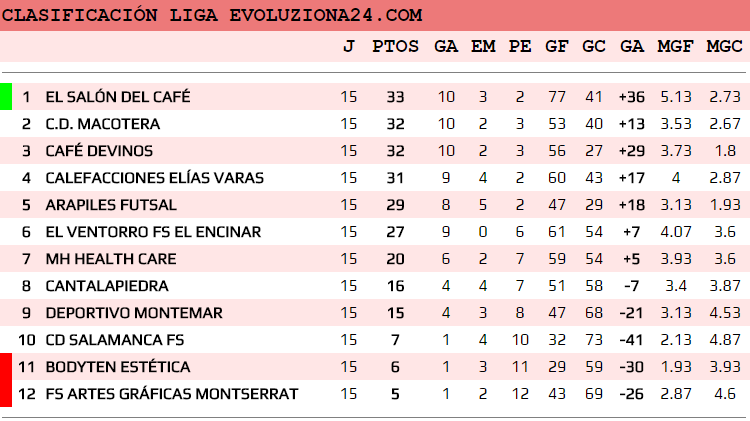Click the EL SALÓN DEL CAFÉ team name
750x421 pixels.
coord(118,97)
